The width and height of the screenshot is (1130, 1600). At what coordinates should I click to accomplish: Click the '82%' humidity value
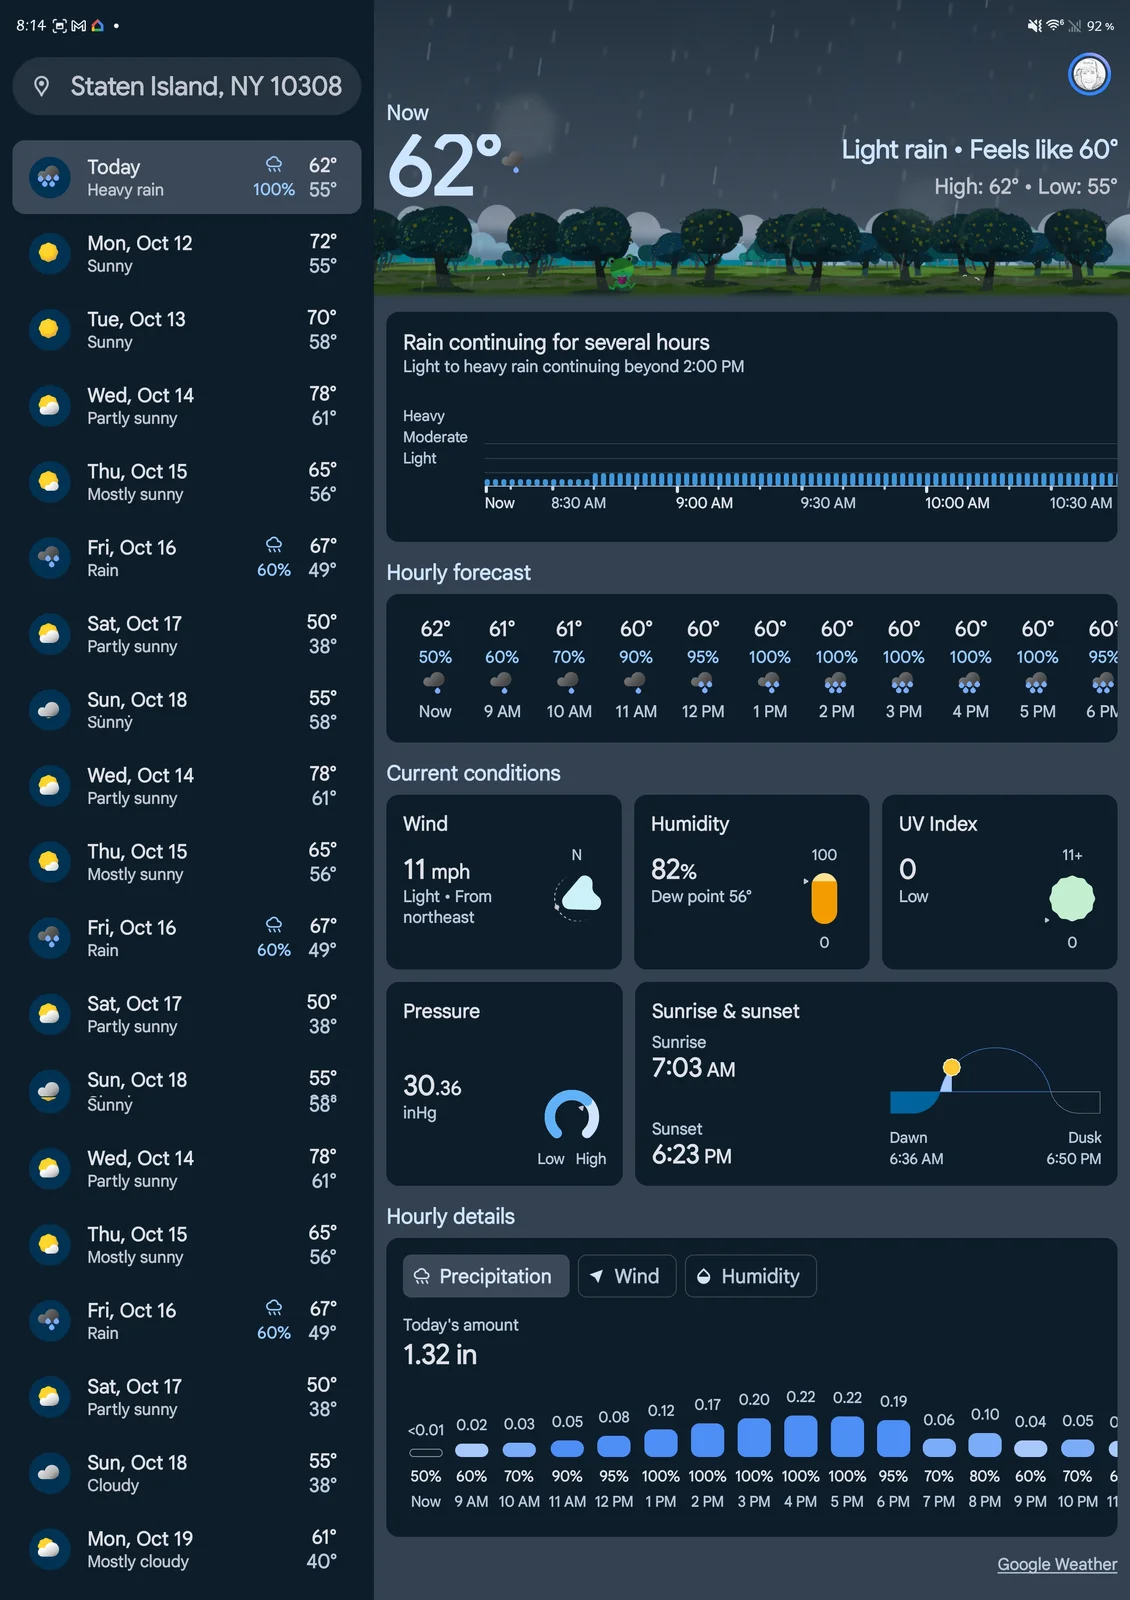(x=674, y=869)
